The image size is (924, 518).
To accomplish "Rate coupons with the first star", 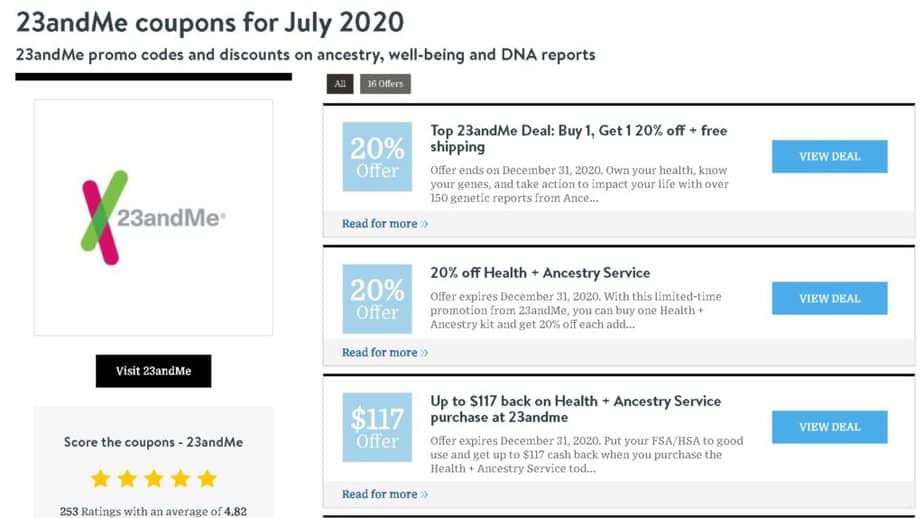I will point(101,479).
